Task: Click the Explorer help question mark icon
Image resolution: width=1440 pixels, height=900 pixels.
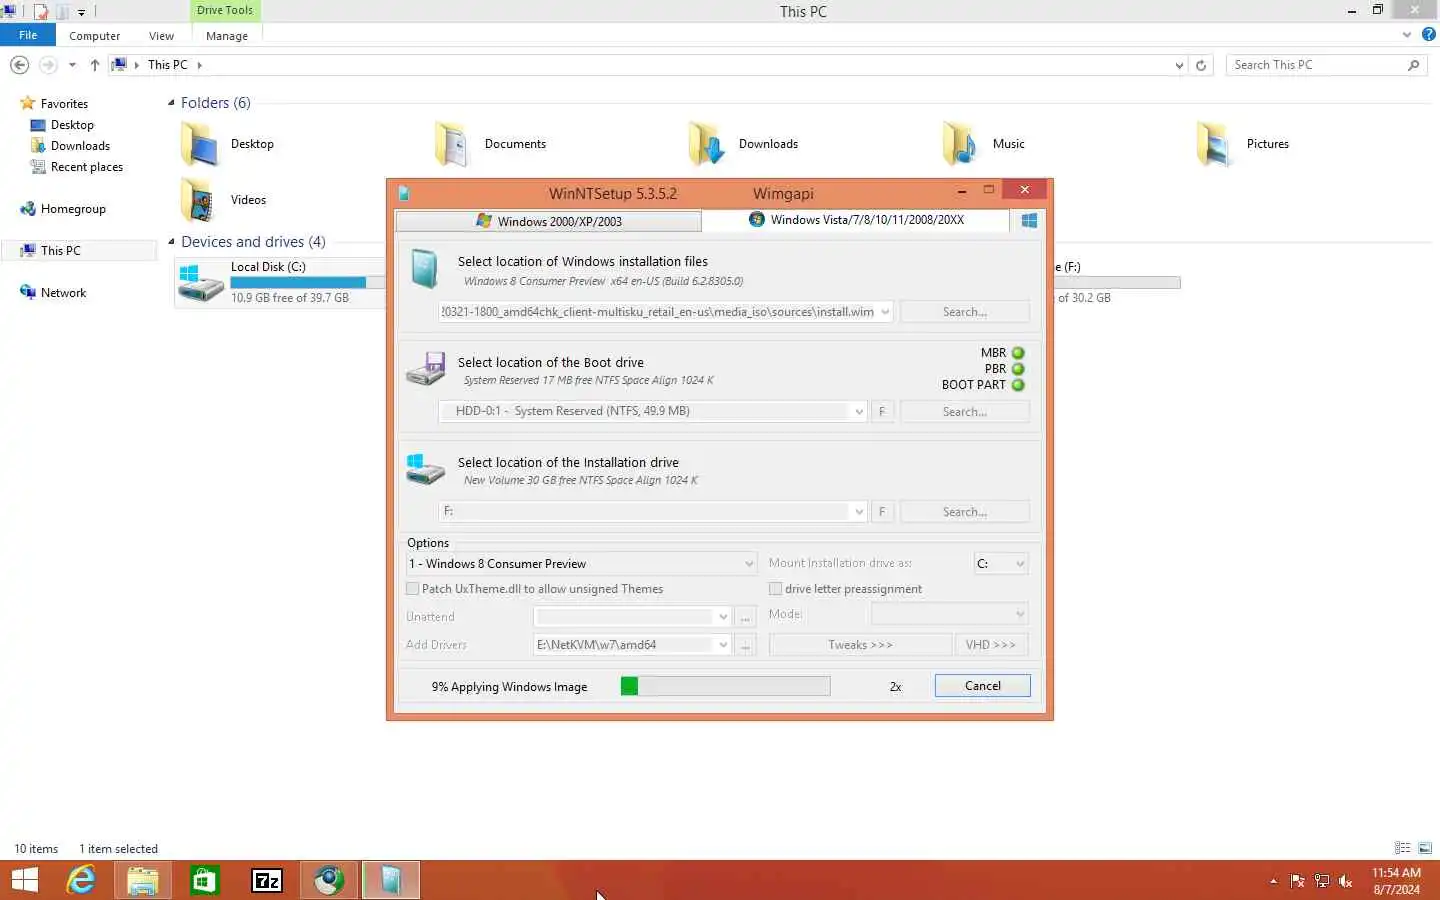Action: pos(1428,34)
